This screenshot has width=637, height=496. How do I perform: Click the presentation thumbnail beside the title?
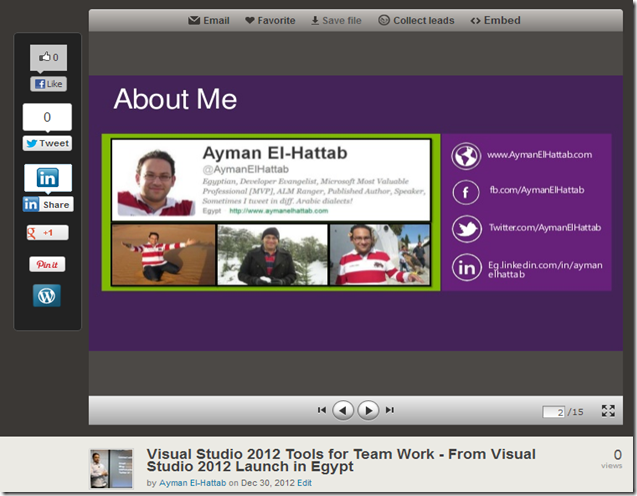point(111,468)
